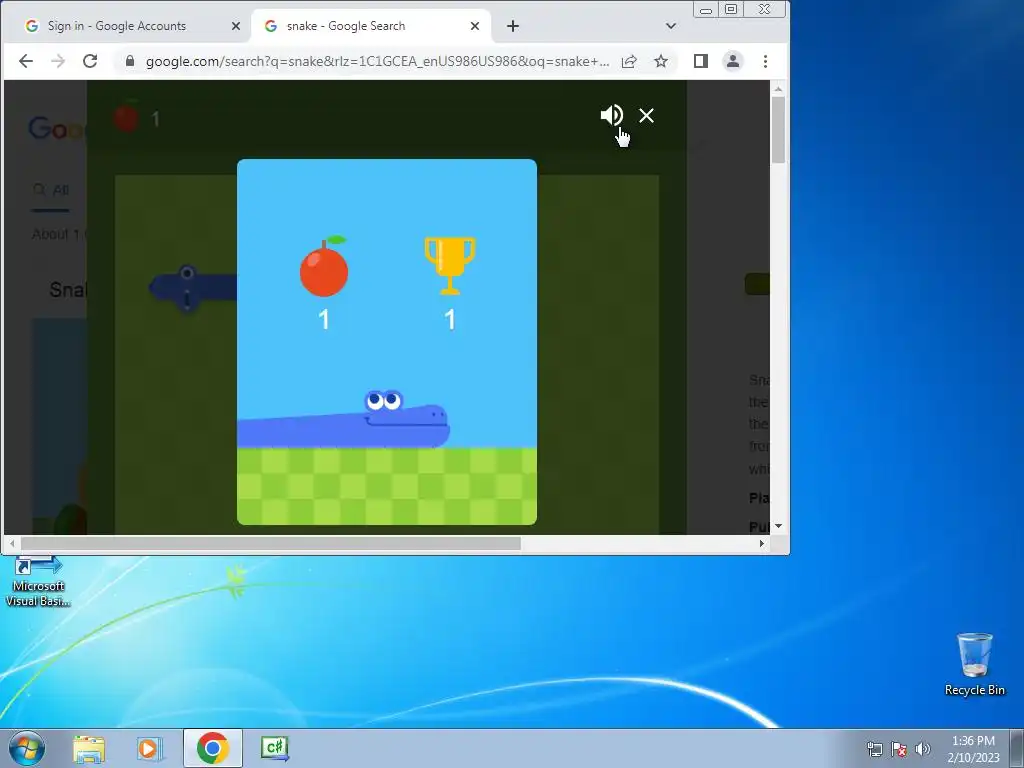
Task: Close the Sign in - Google Accounts tab
Action: (x=236, y=26)
